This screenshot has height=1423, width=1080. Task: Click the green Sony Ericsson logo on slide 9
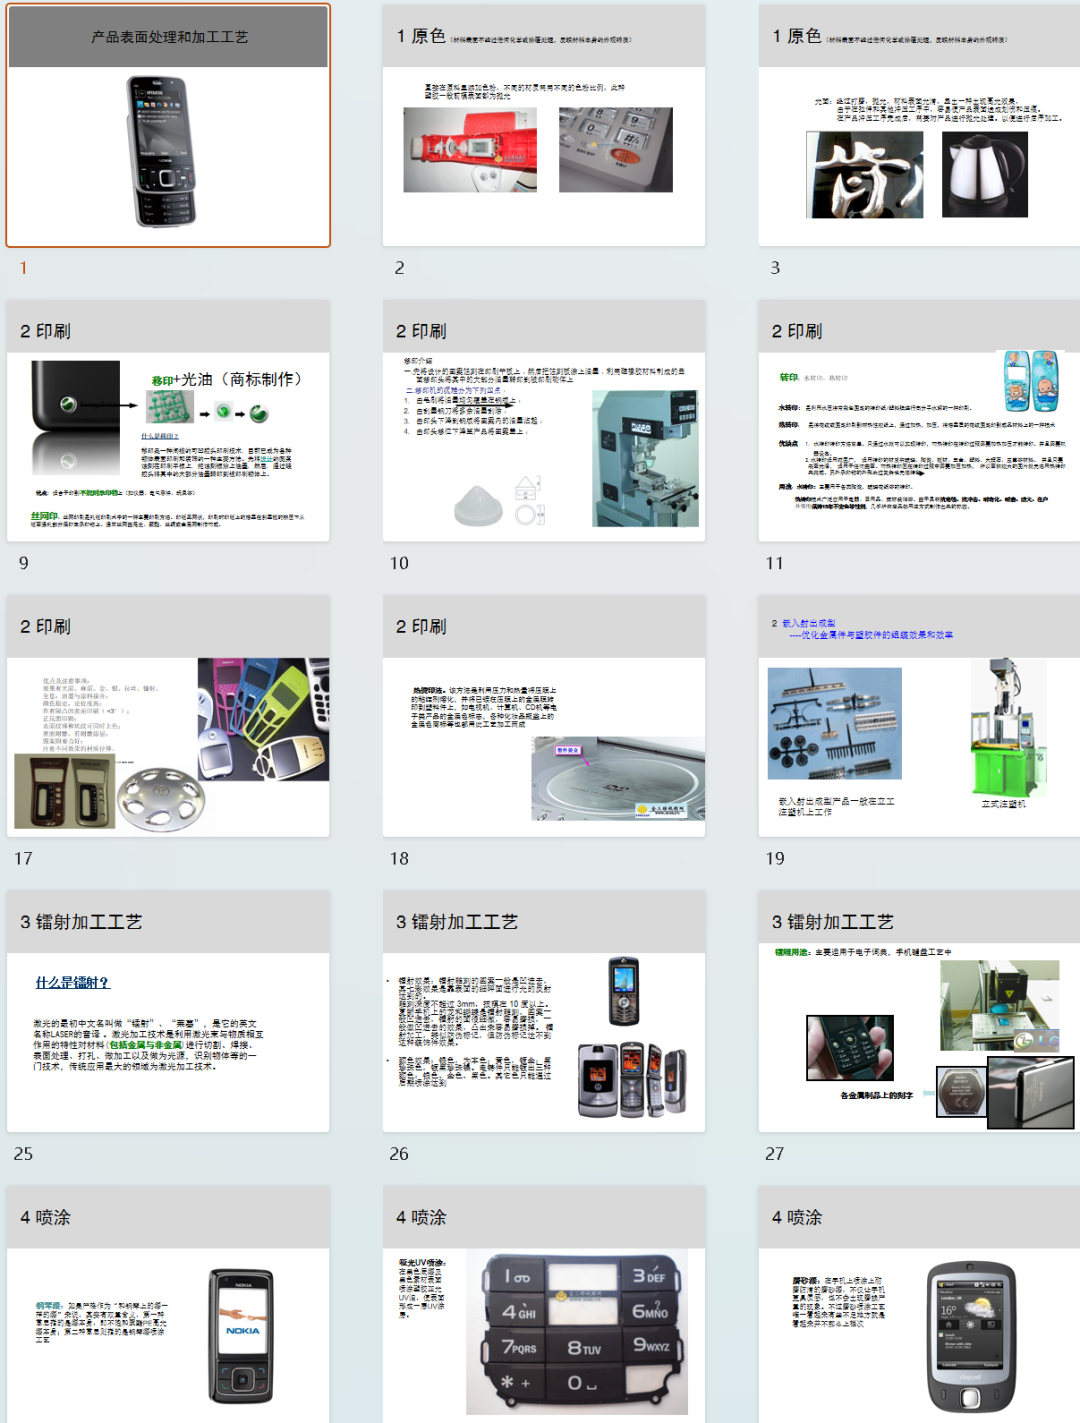(x=258, y=412)
